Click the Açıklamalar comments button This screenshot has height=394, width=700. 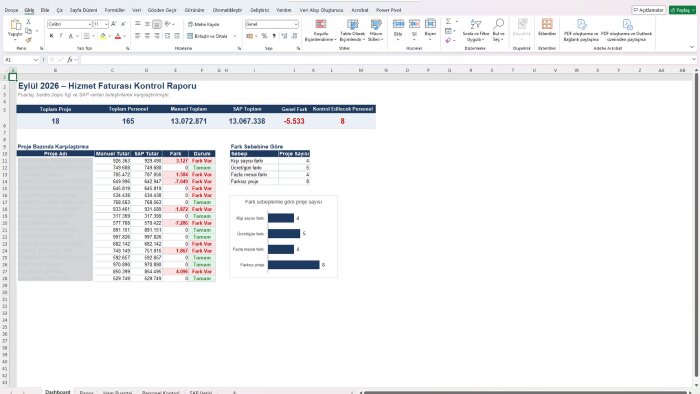click(x=649, y=10)
